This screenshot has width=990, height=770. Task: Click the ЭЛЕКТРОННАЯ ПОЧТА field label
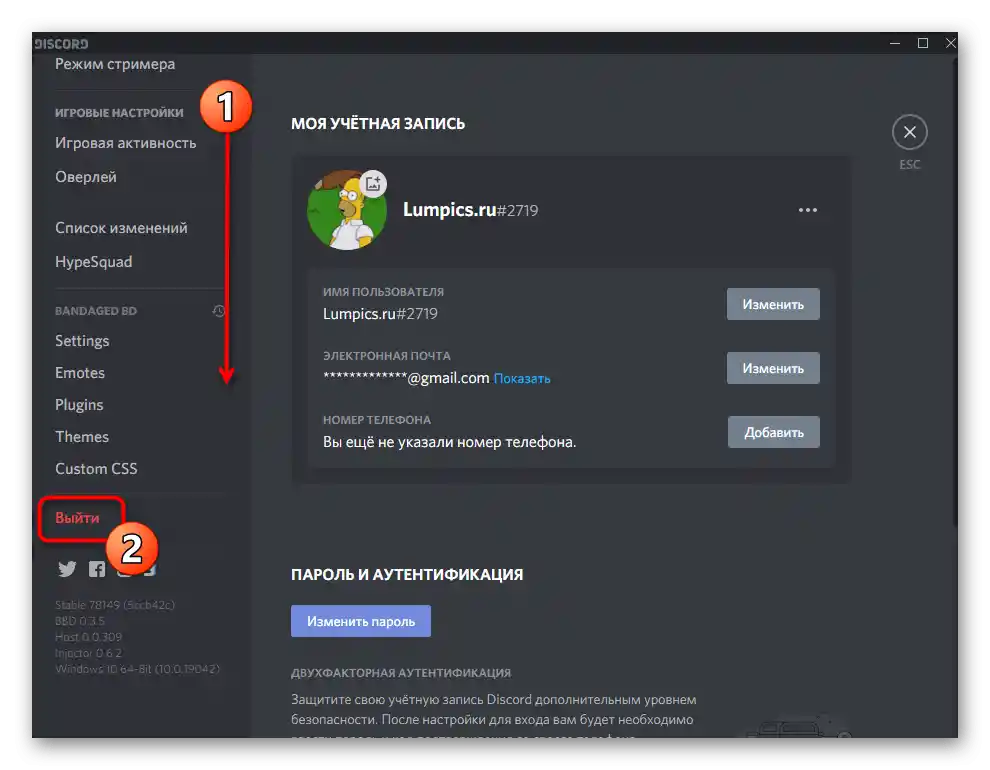pos(387,356)
